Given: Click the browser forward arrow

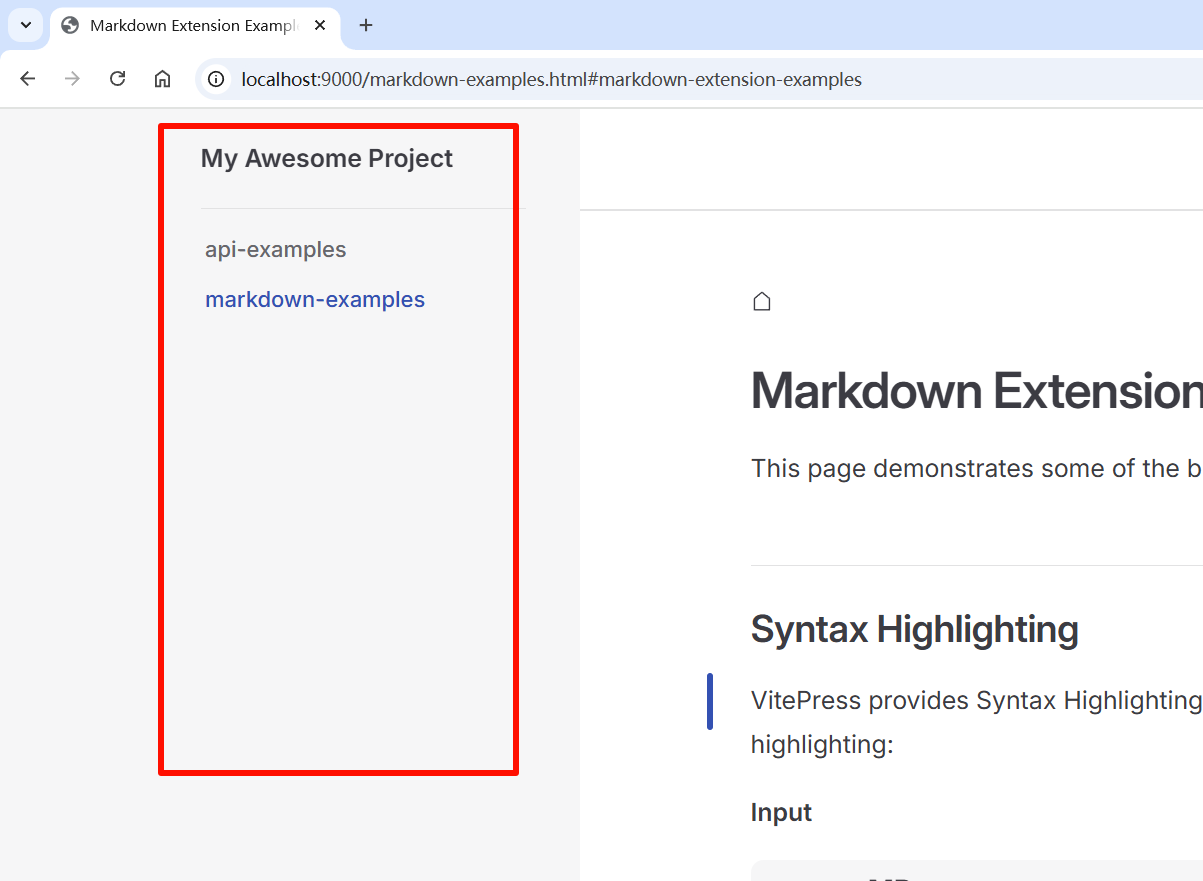Looking at the screenshot, I should coord(72,79).
